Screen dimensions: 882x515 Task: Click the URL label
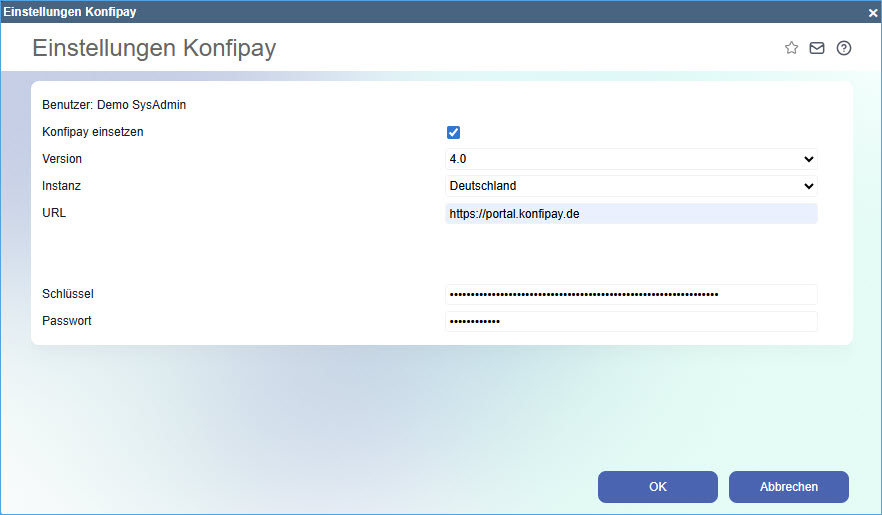(x=54, y=213)
